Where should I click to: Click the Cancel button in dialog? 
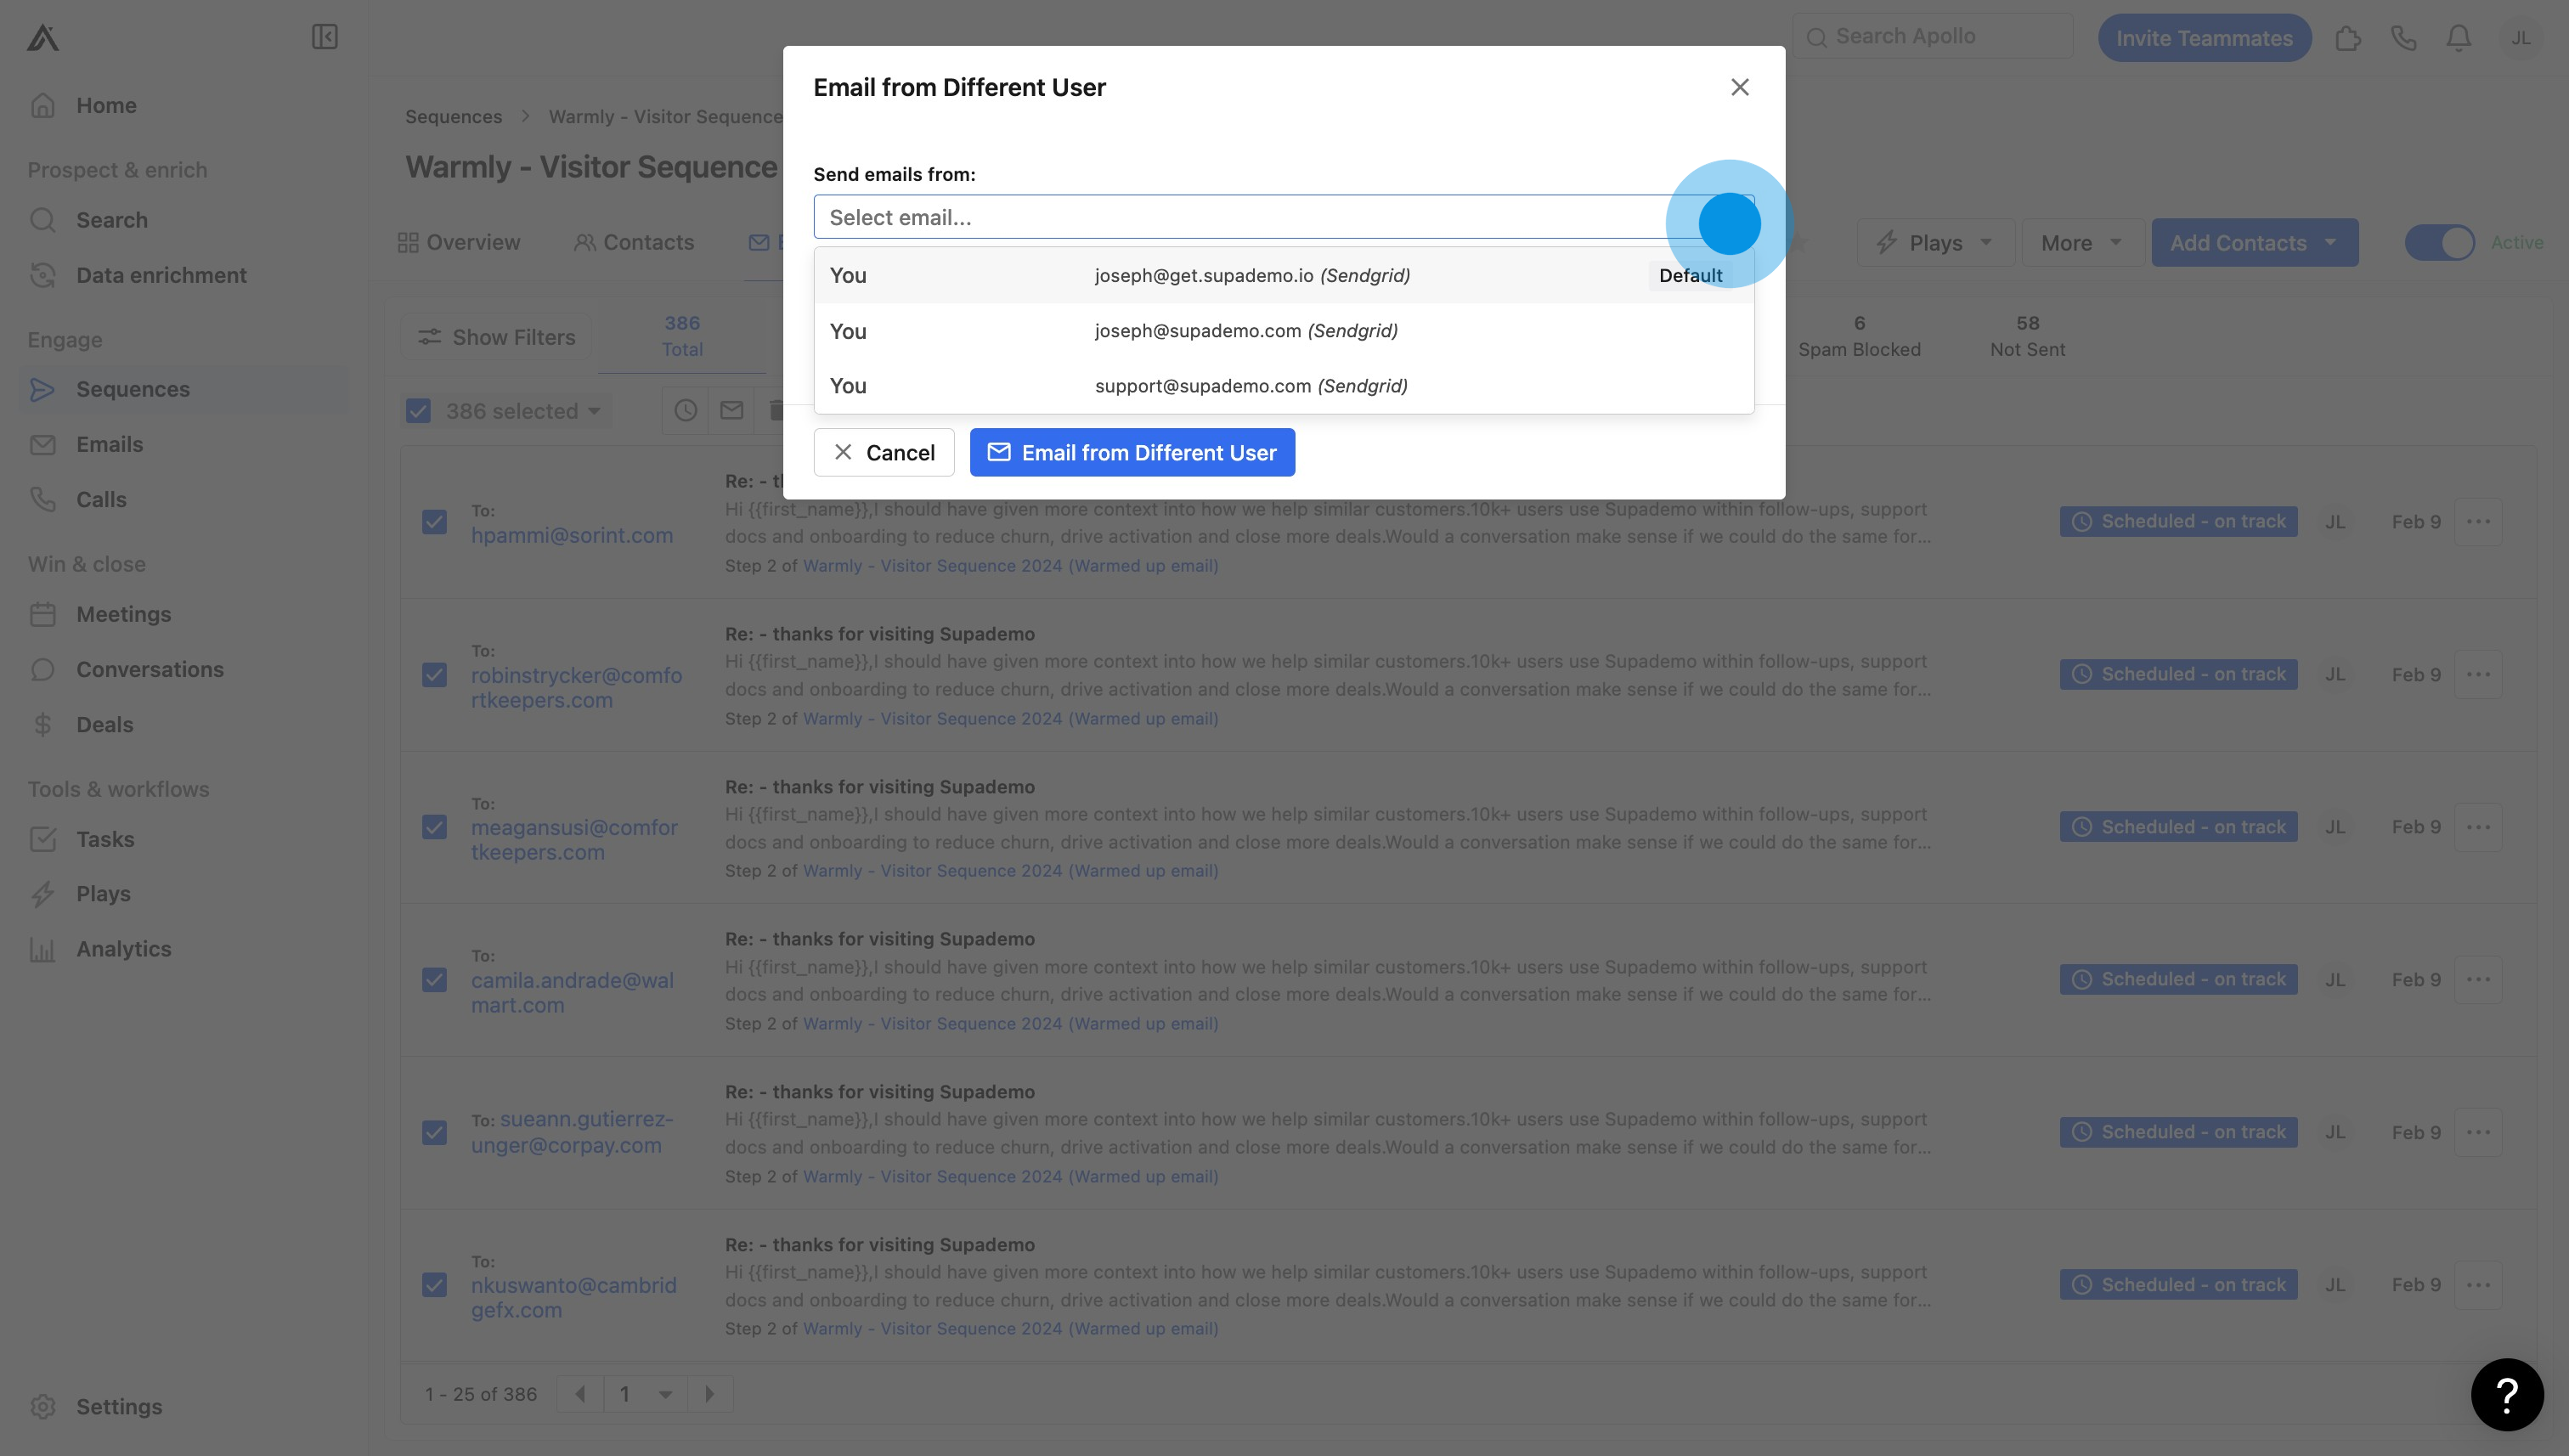883,453
